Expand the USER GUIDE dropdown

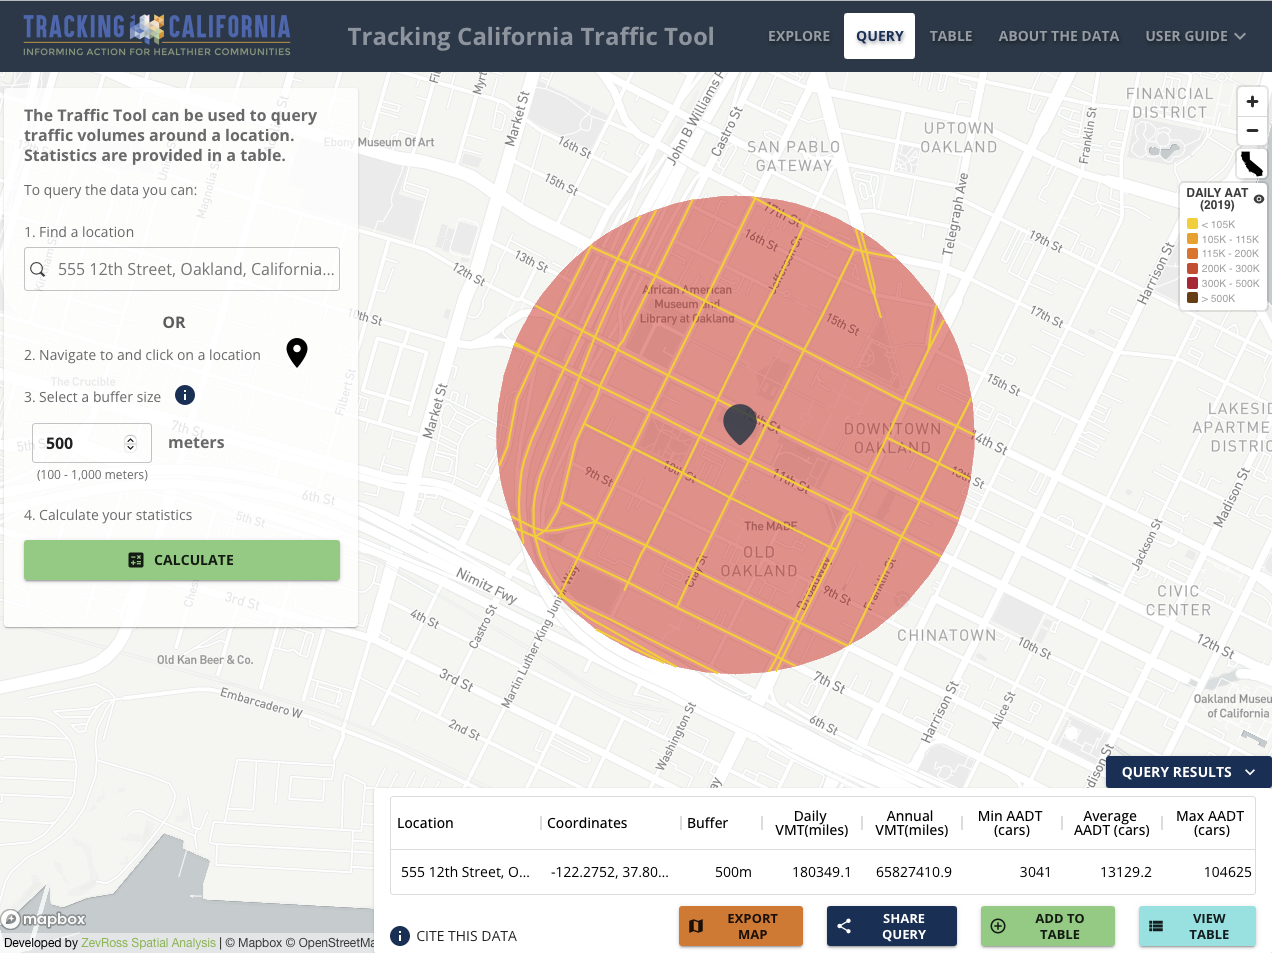1195,36
